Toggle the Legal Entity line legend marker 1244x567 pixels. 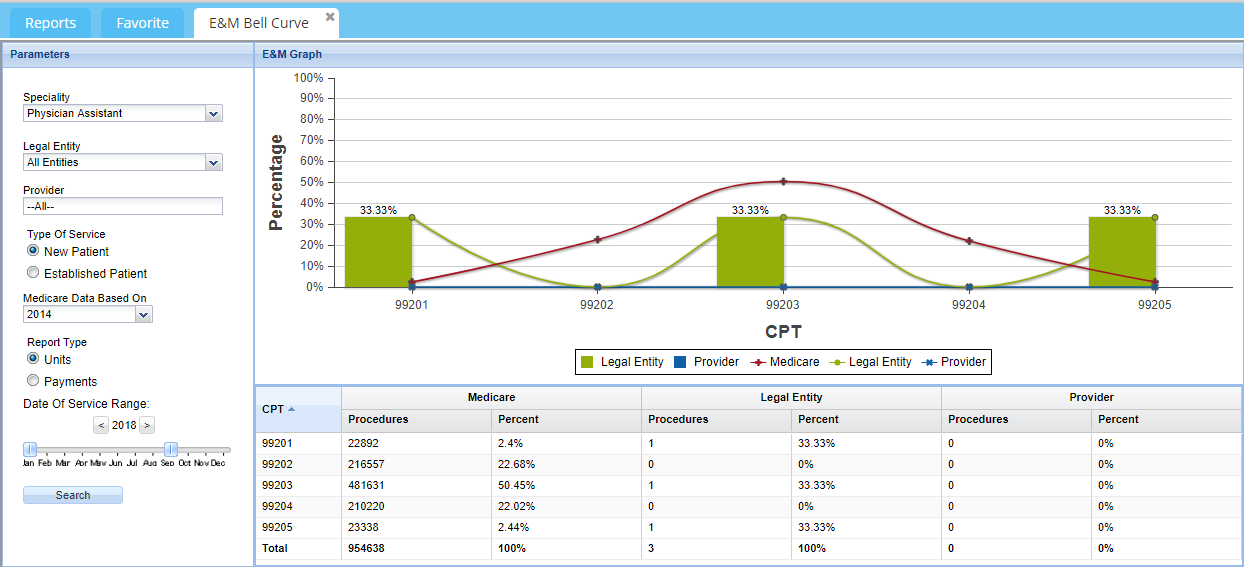(835, 362)
